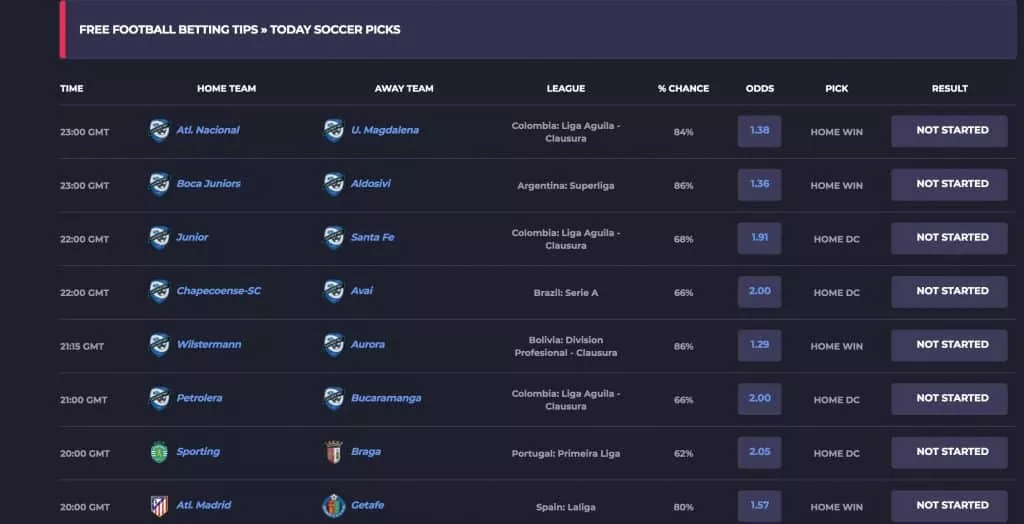Open the Junior team link
This screenshot has height=524, width=1024.
pos(192,238)
